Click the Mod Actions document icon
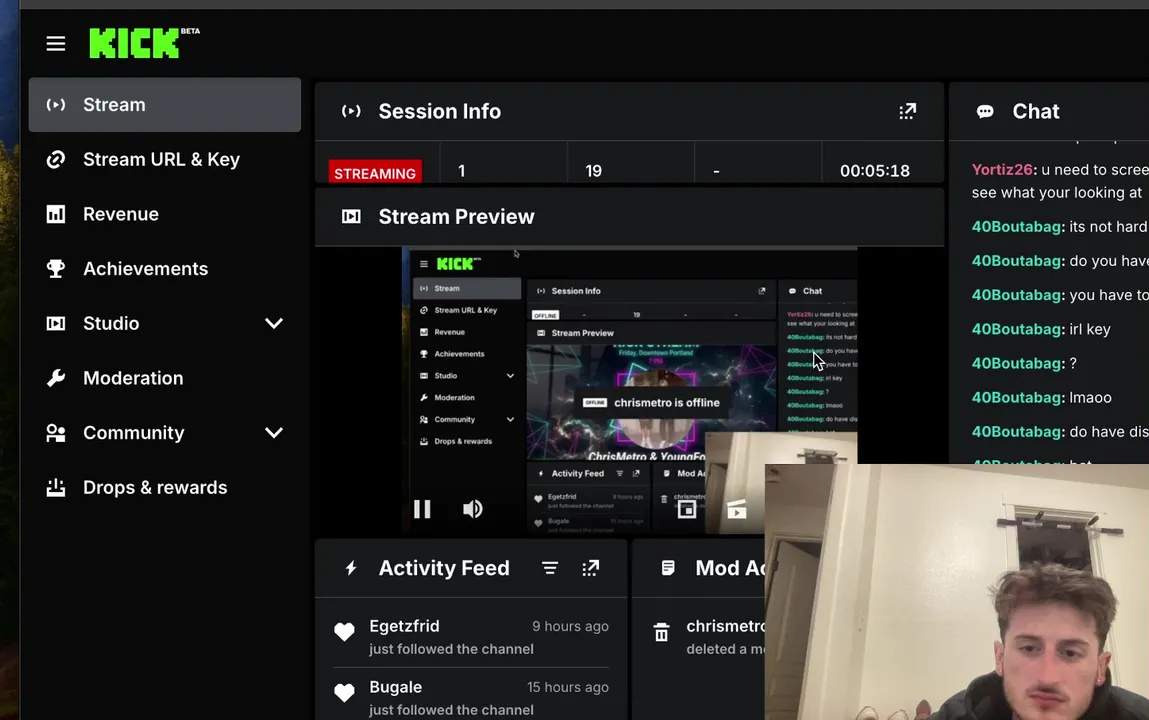The height and width of the screenshot is (720, 1149). [668, 568]
